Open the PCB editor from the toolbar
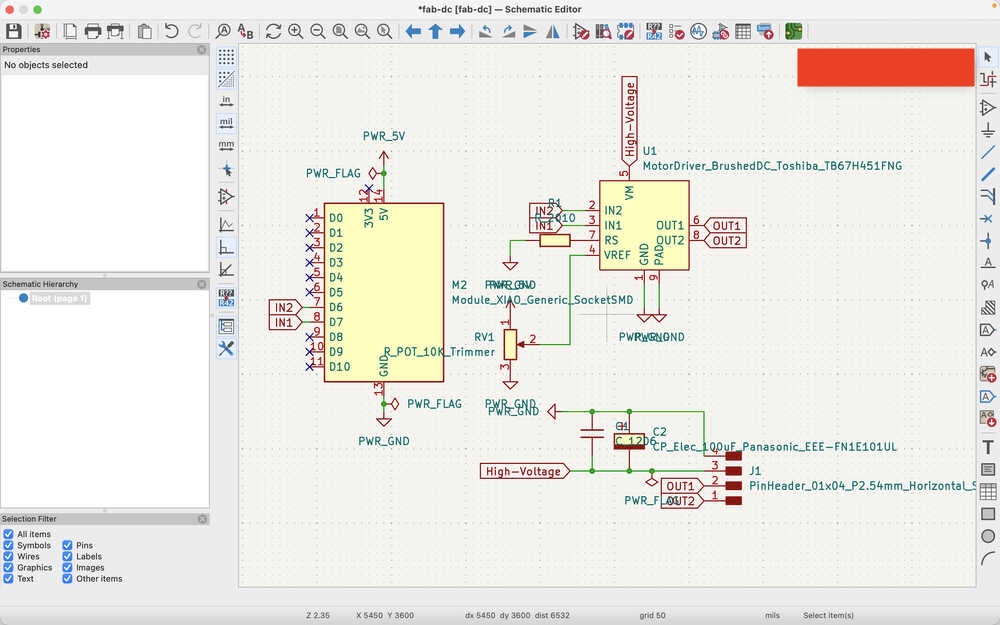 [x=793, y=31]
